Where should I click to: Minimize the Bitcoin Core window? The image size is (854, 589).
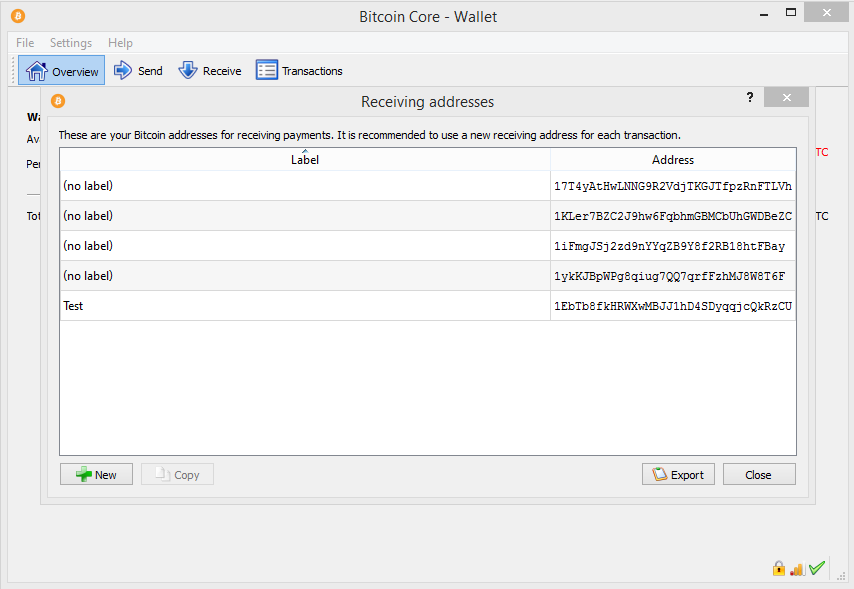pyautogui.click(x=764, y=14)
